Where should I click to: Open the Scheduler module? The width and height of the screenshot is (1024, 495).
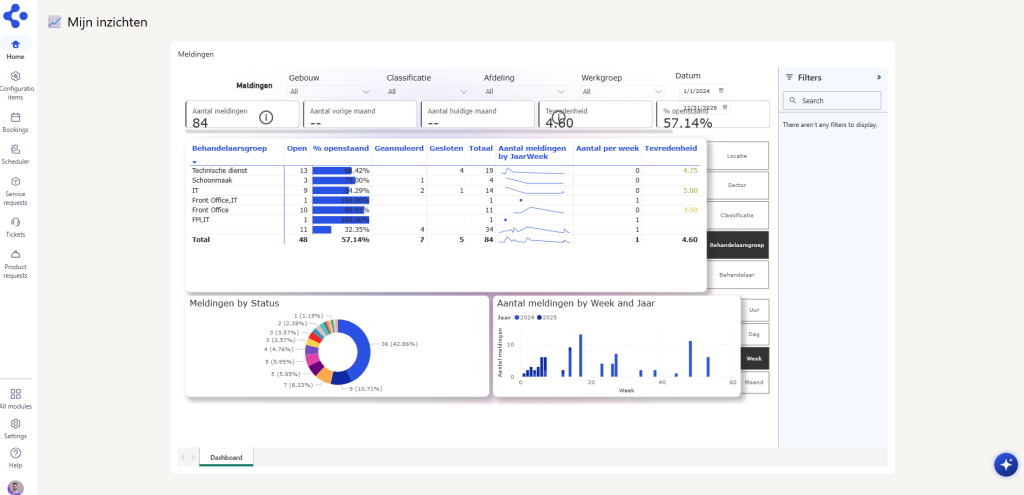[15, 154]
